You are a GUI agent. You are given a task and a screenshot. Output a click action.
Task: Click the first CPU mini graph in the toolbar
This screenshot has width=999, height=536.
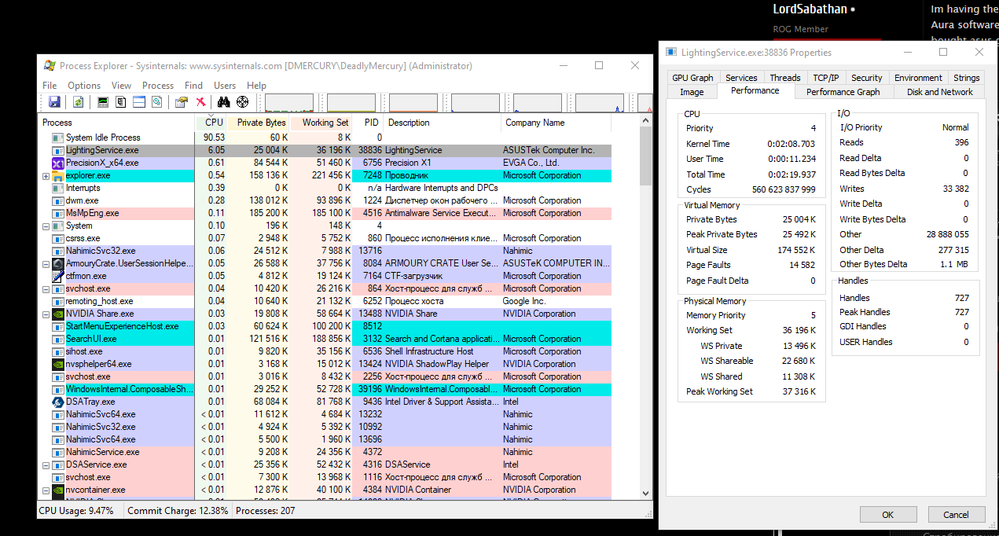[289, 103]
